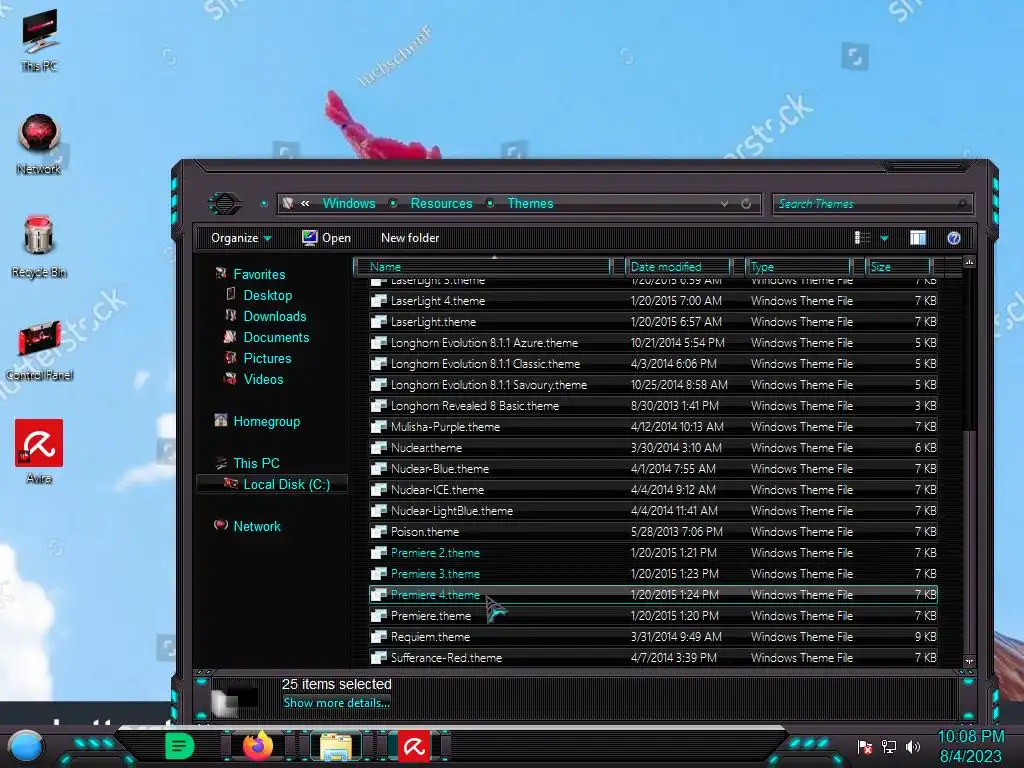Click the Explorer back navigation button
The image size is (1024, 768).
[x=225, y=203]
